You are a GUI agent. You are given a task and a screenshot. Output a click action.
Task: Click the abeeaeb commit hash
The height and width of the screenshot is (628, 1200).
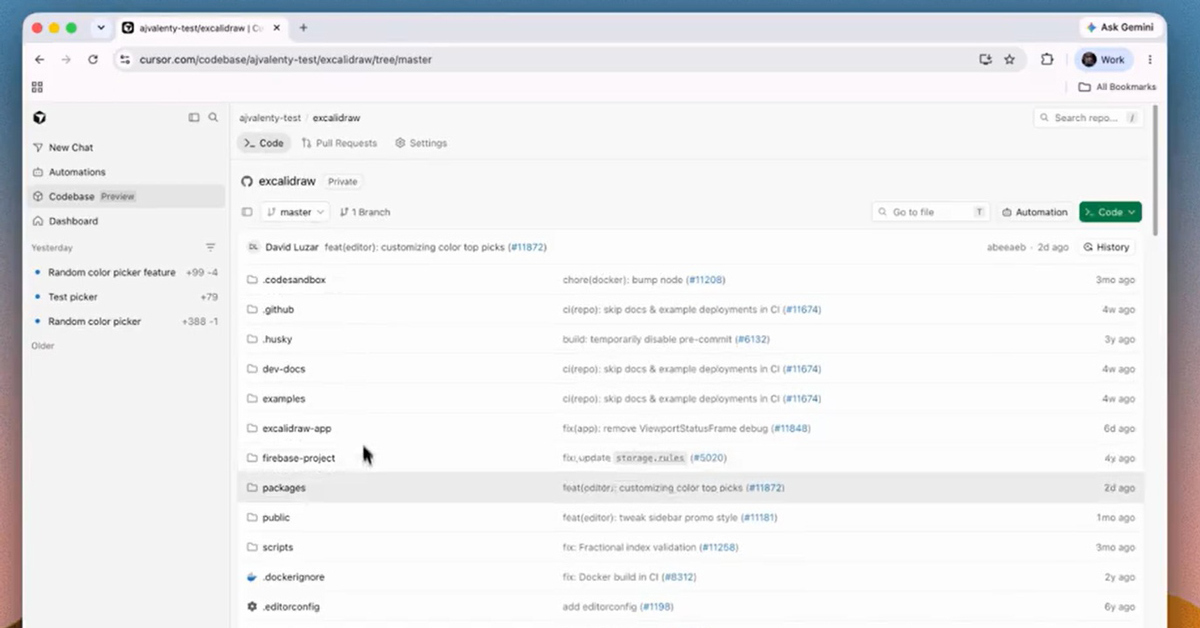(x=1009, y=247)
